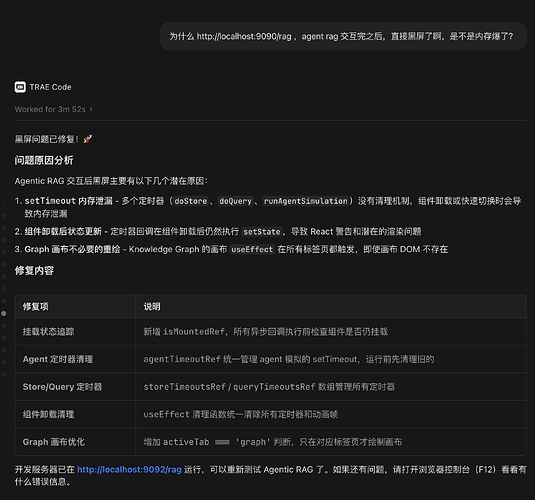This screenshot has height=500, width=535.
Task: Click the 修复内容 heading
Action: click(34, 271)
